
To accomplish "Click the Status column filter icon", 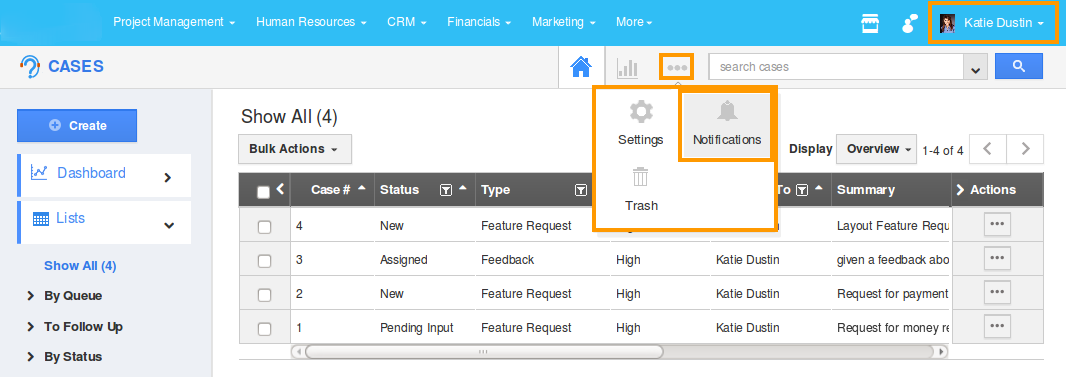I will pos(446,190).
